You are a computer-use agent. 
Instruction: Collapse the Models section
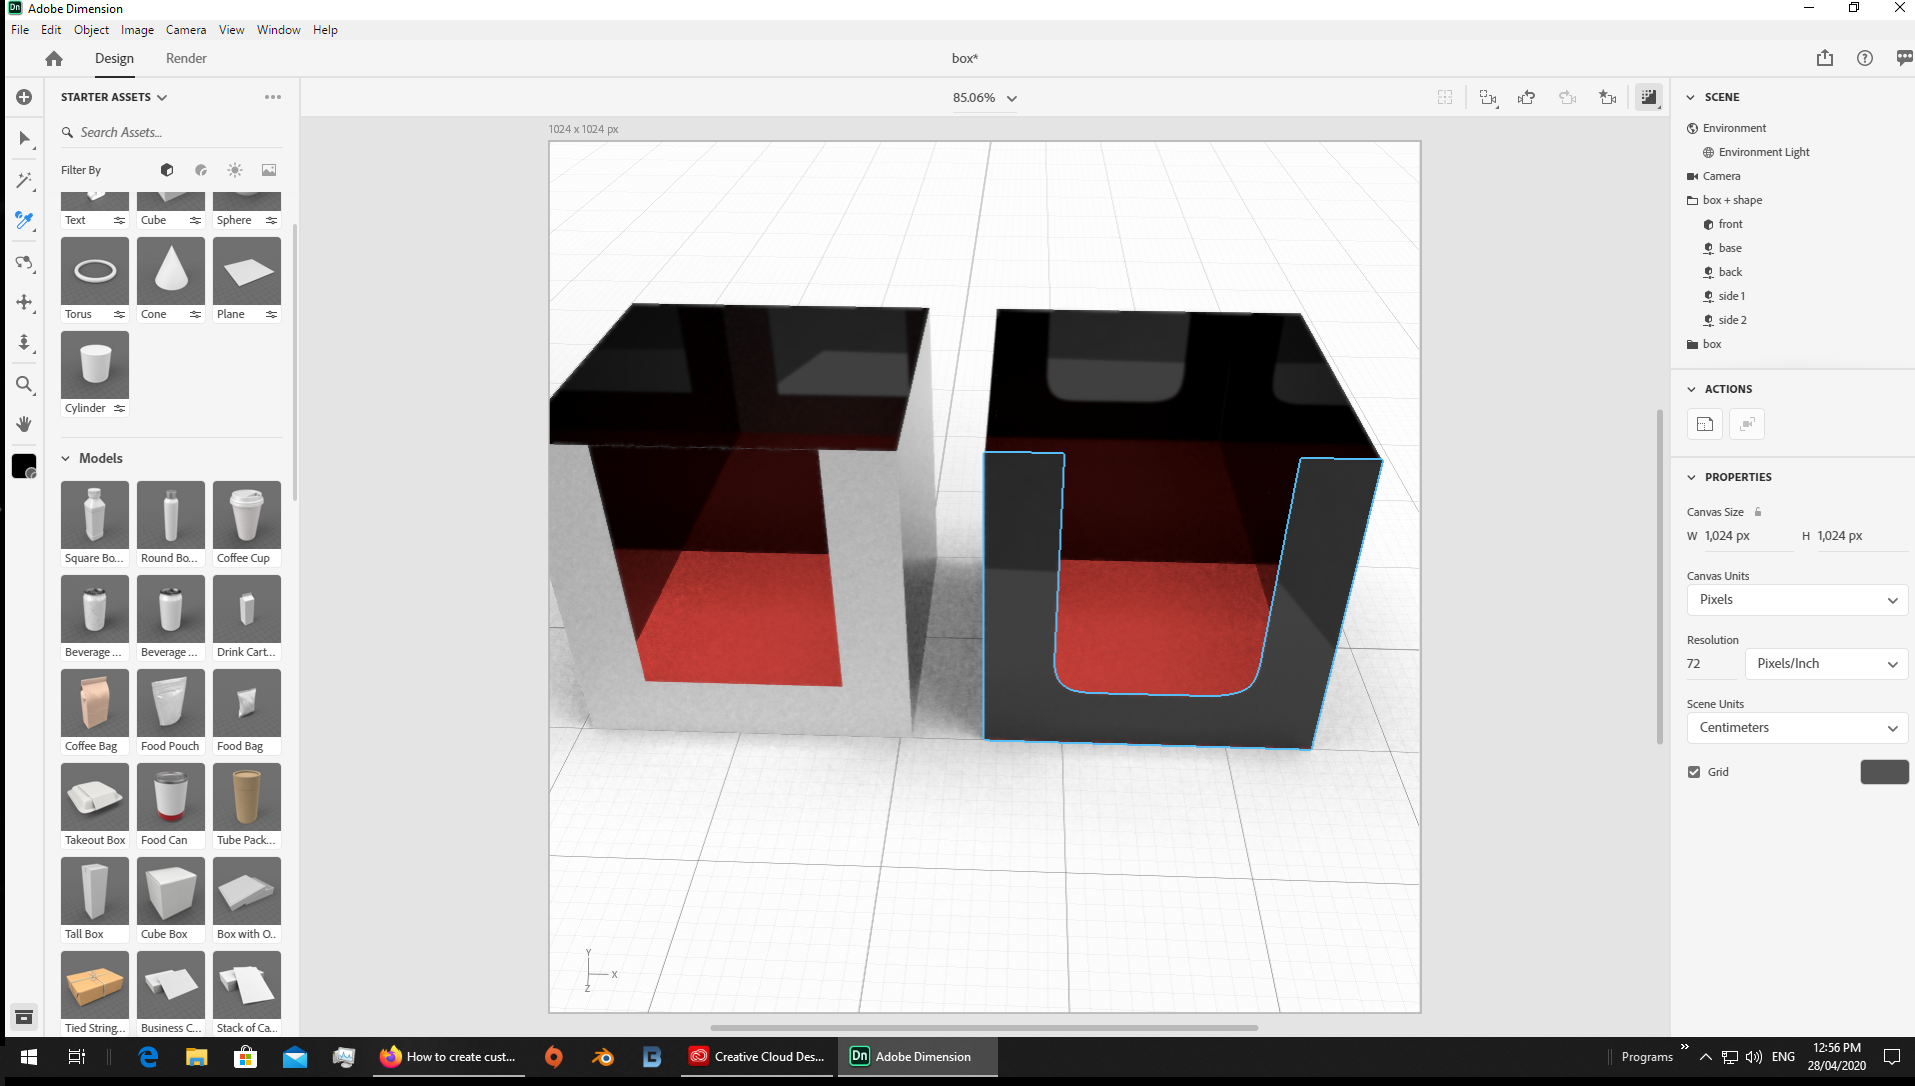66,458
